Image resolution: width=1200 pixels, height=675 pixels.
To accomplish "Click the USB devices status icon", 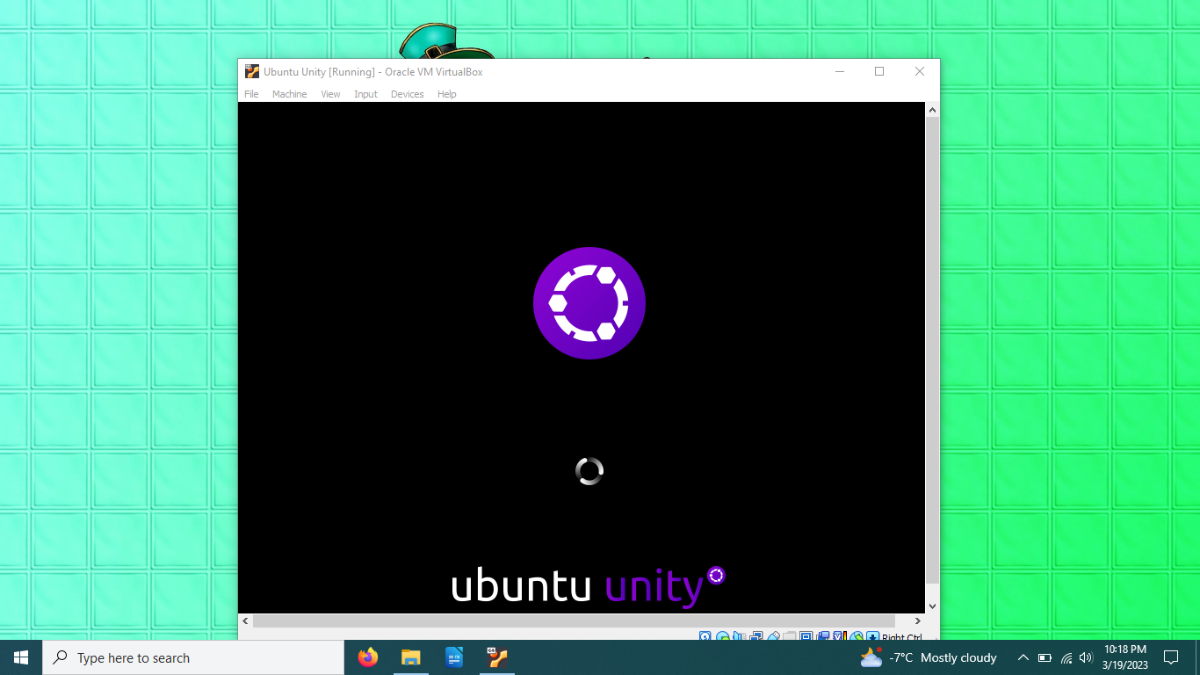I will [773, 636].
